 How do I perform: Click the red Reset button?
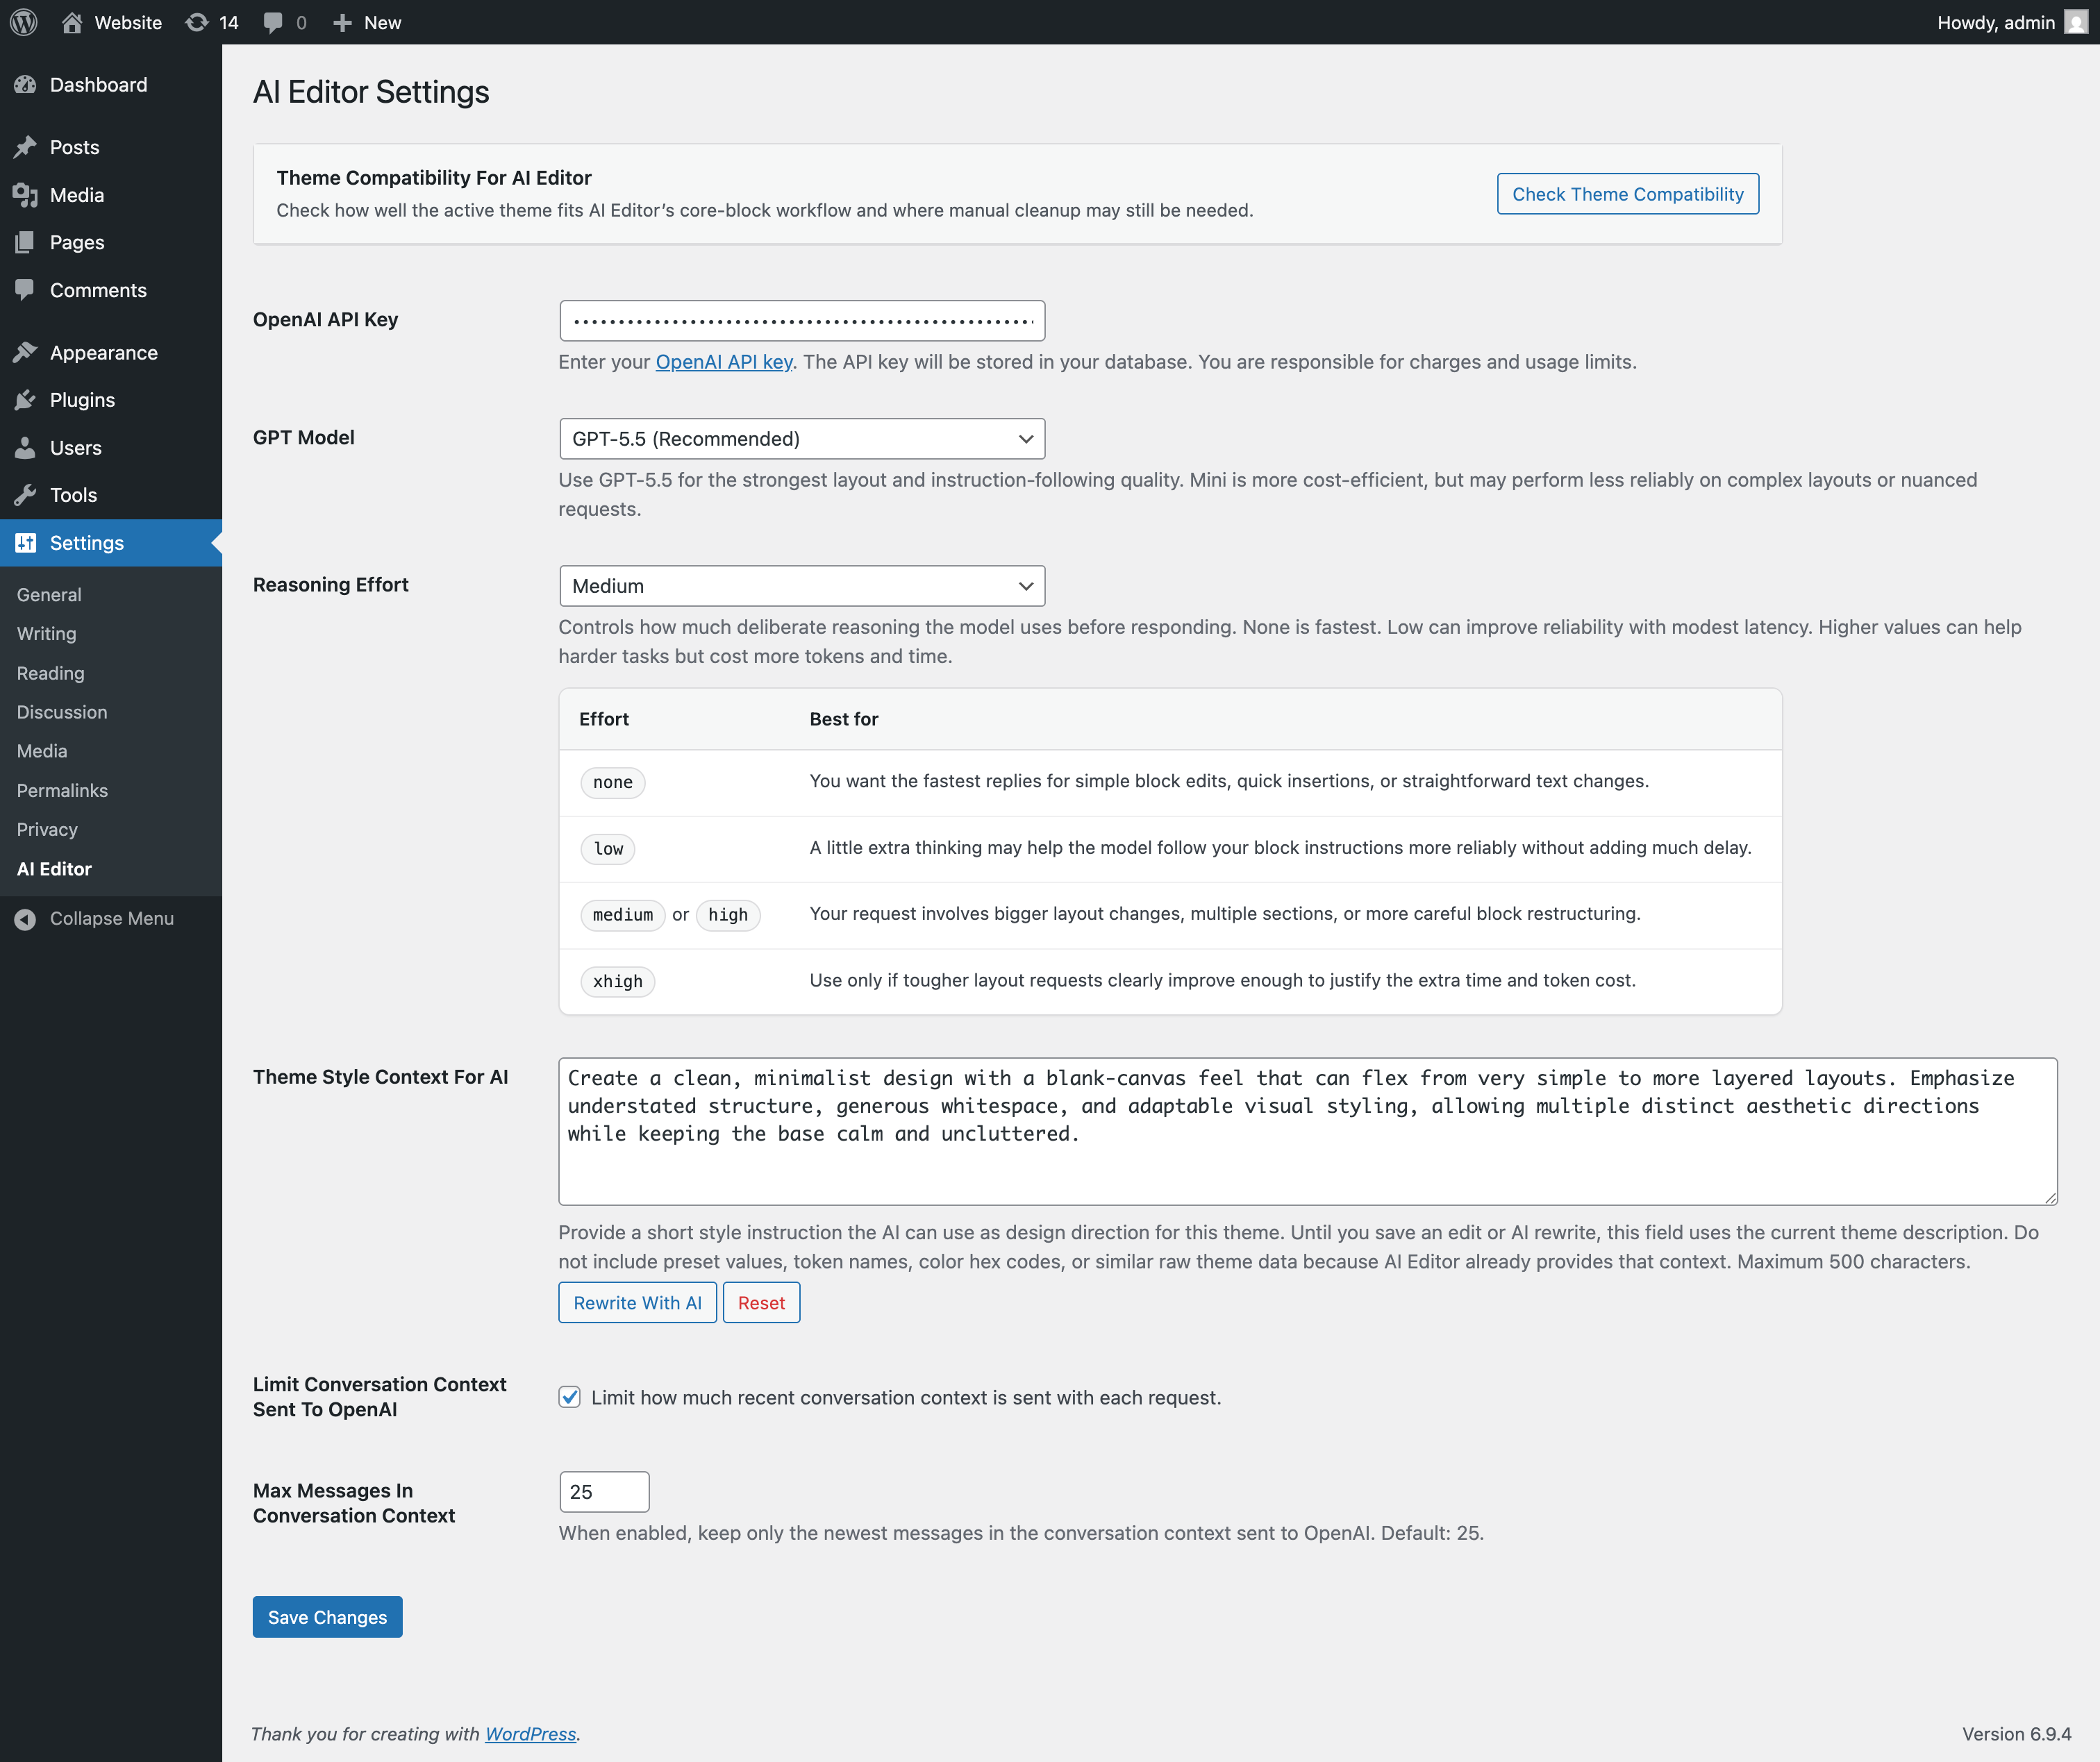pyautogui.click(x=761, y=1303)
